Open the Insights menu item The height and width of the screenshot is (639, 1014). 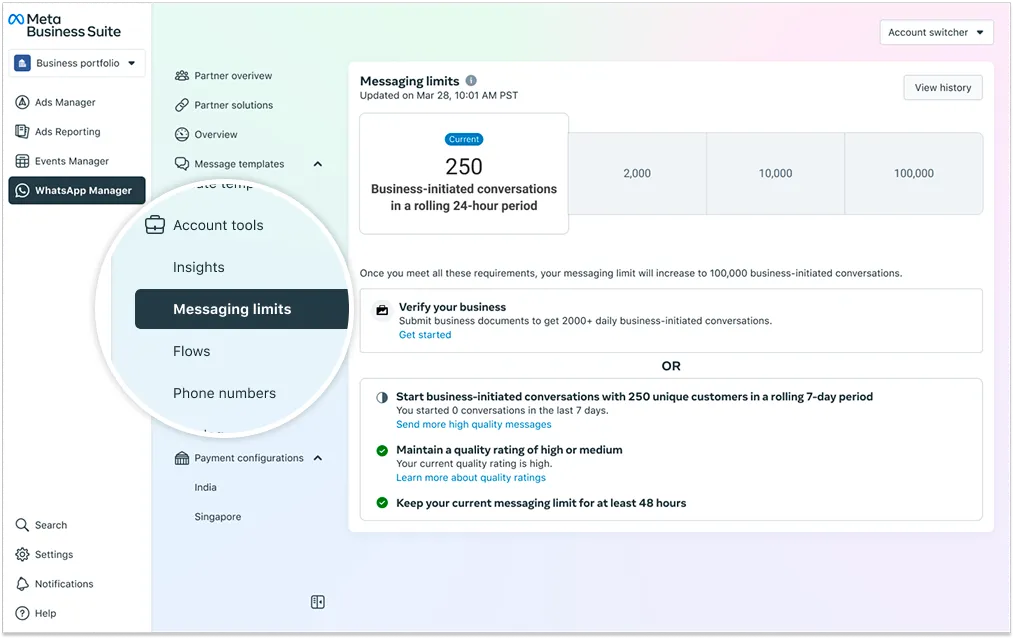(x=198, y=267)
